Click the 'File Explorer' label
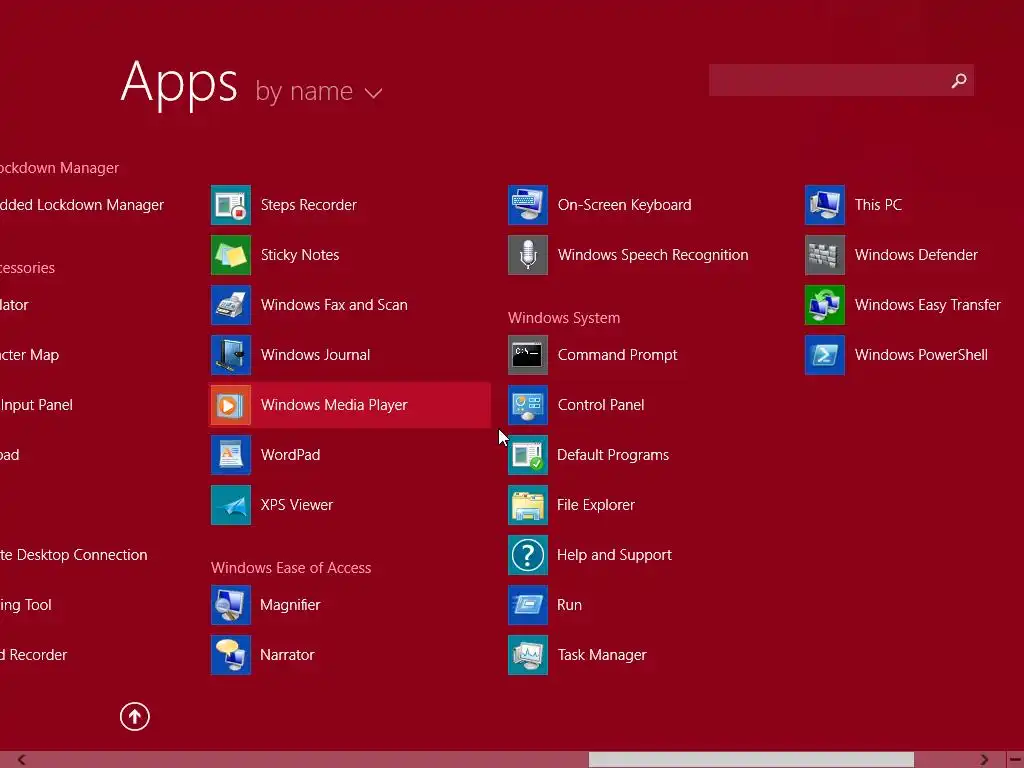The height and width of the screenshot is (768, 1024). point(596,505)
